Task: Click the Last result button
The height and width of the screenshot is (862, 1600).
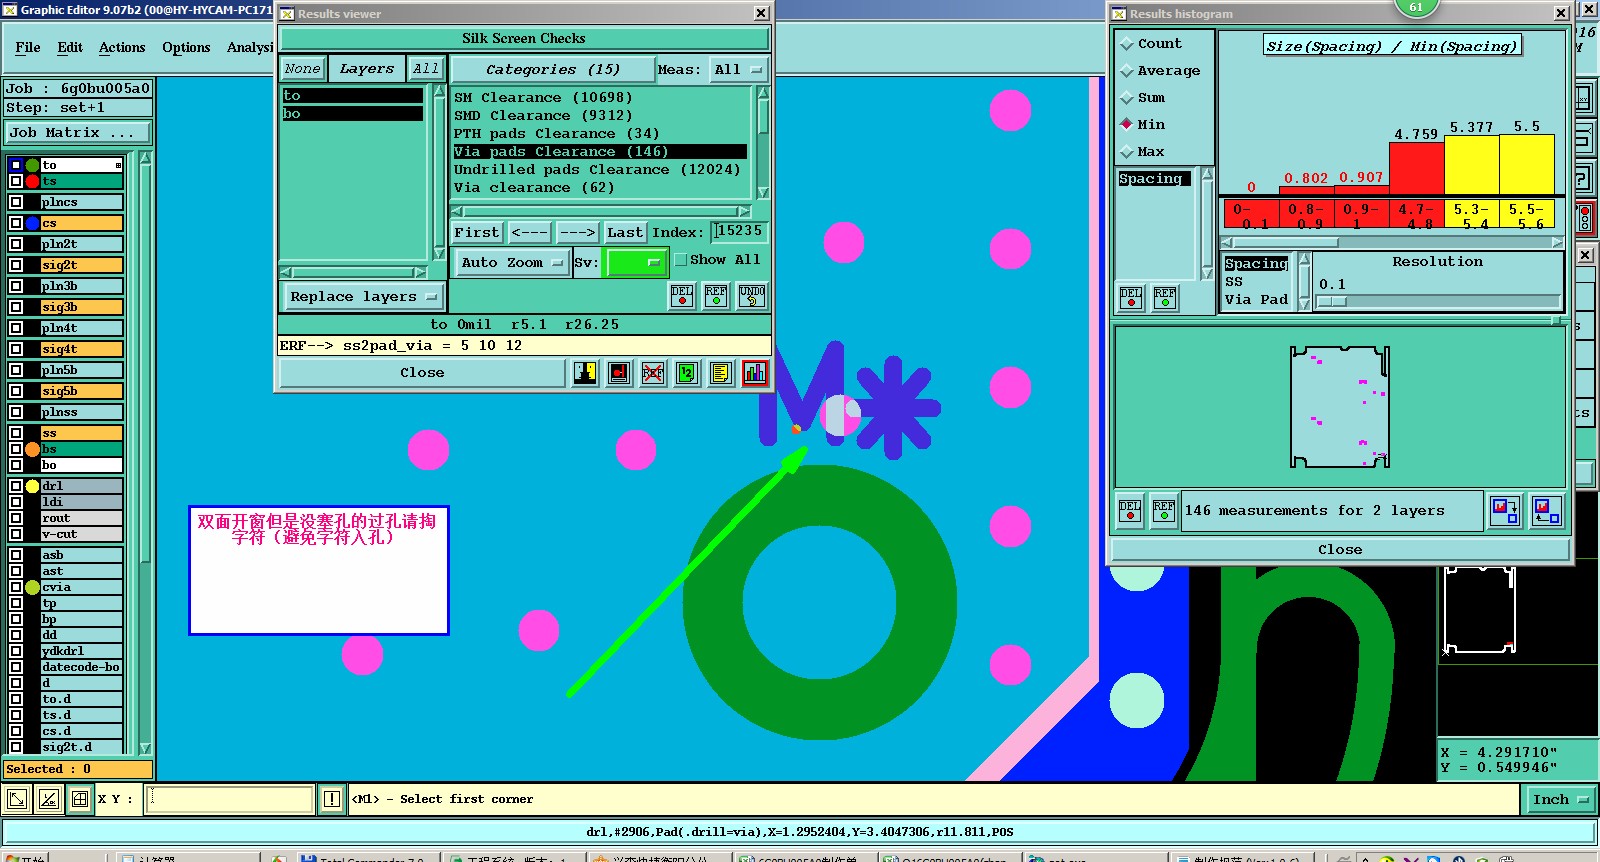Action: click(625, 233)
